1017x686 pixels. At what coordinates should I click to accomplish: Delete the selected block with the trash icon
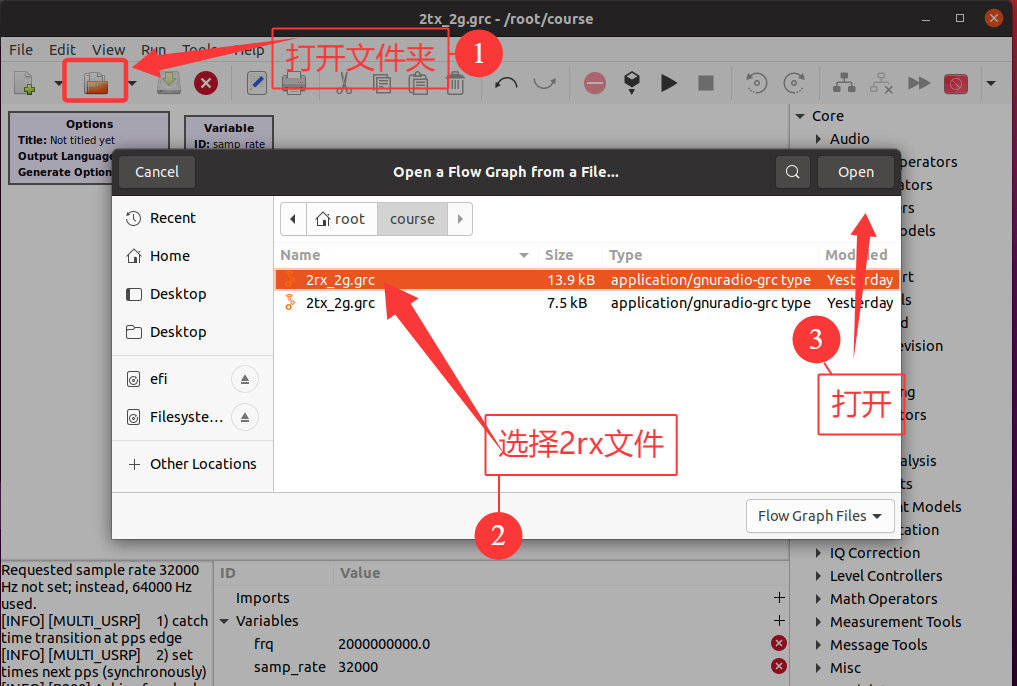[455, 83]
